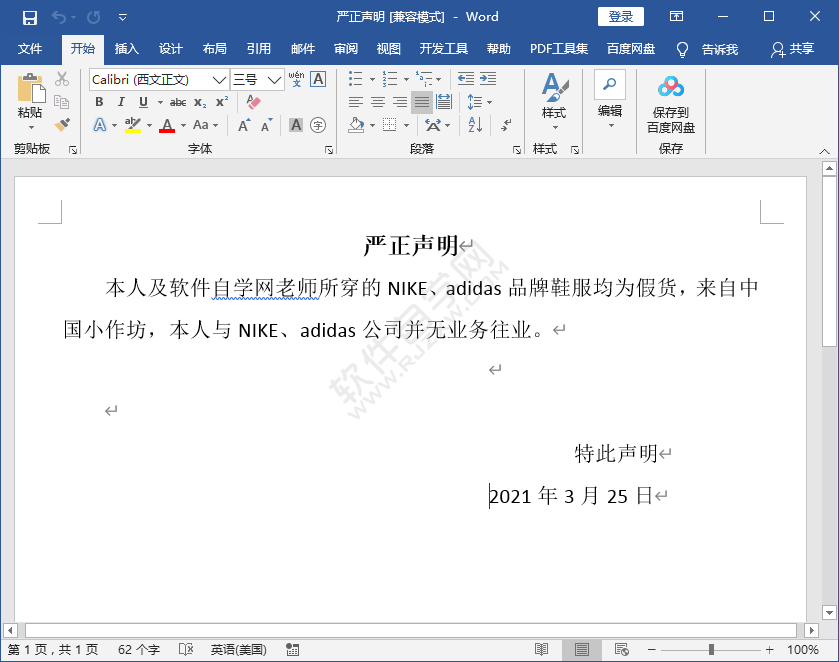The height and width of the screenshot is (662, 839).
Task: Click the 登录 sign-in button
Action: coord(620,16)
